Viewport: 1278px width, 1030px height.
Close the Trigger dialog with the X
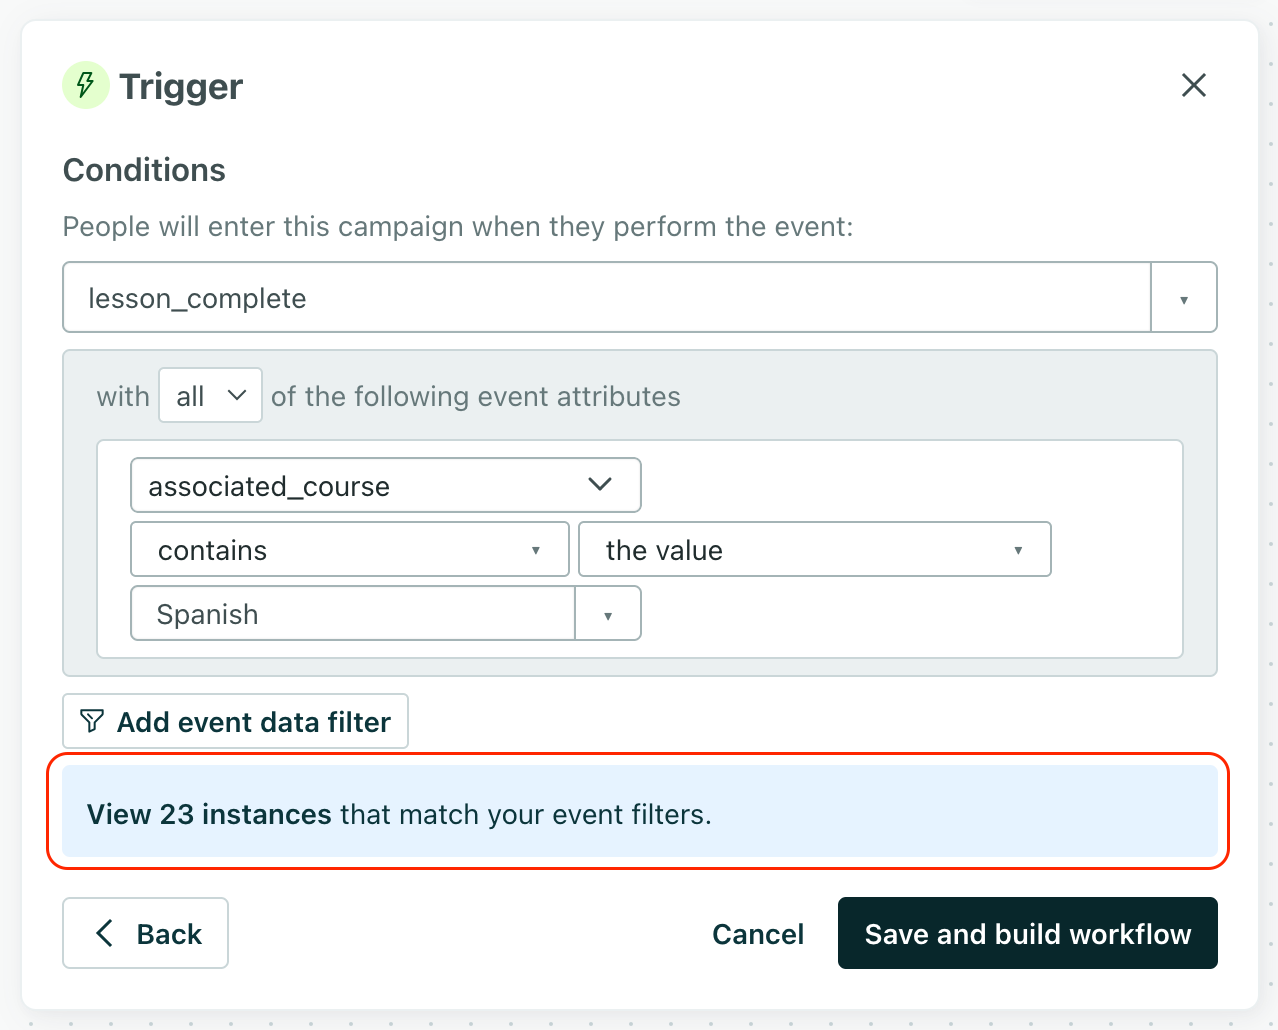pyautogui.click(x=1193, y=85)
